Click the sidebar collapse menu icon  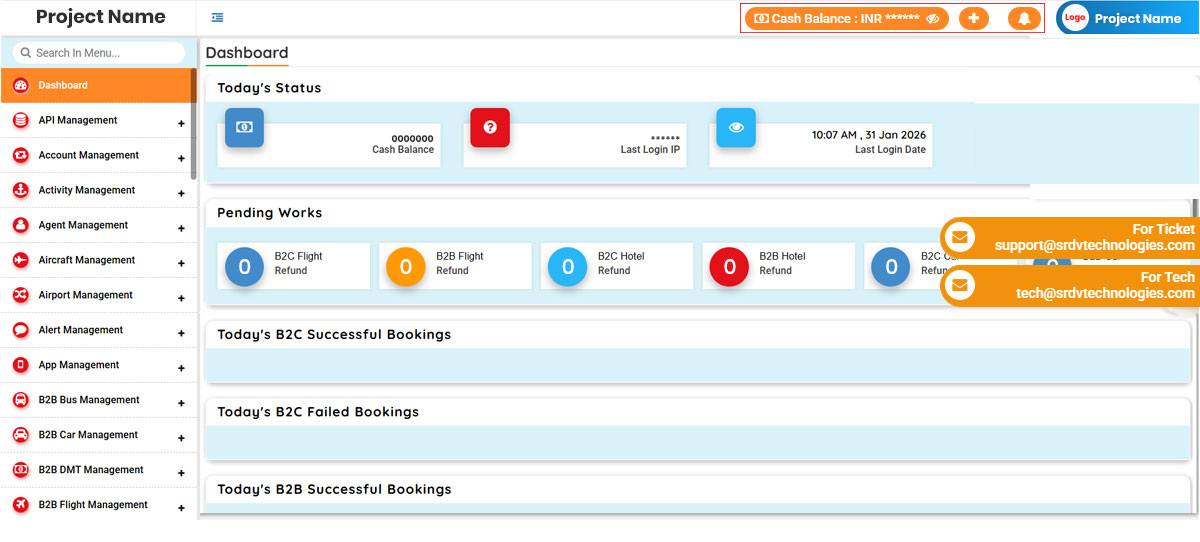(217, 17)
